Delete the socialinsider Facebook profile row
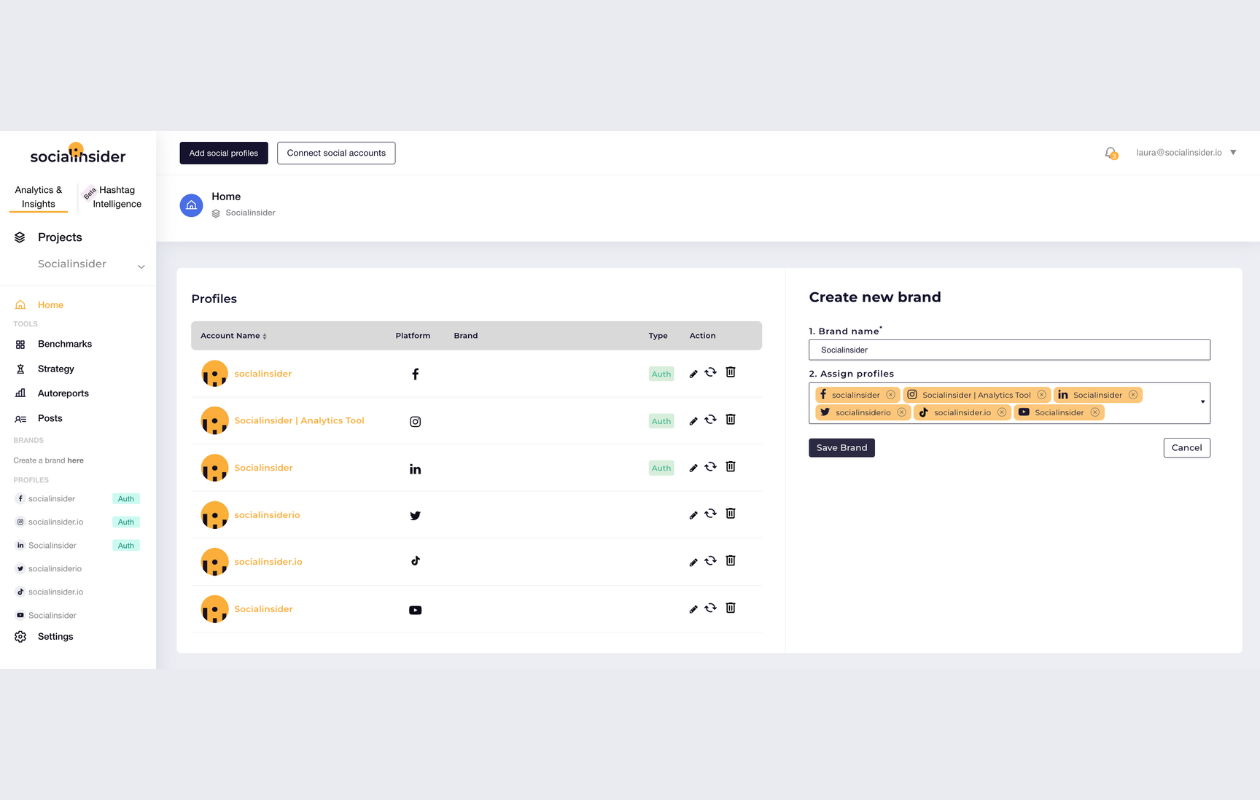The width and height of the screenshot is (1260, 800). (x=730, y=372)
